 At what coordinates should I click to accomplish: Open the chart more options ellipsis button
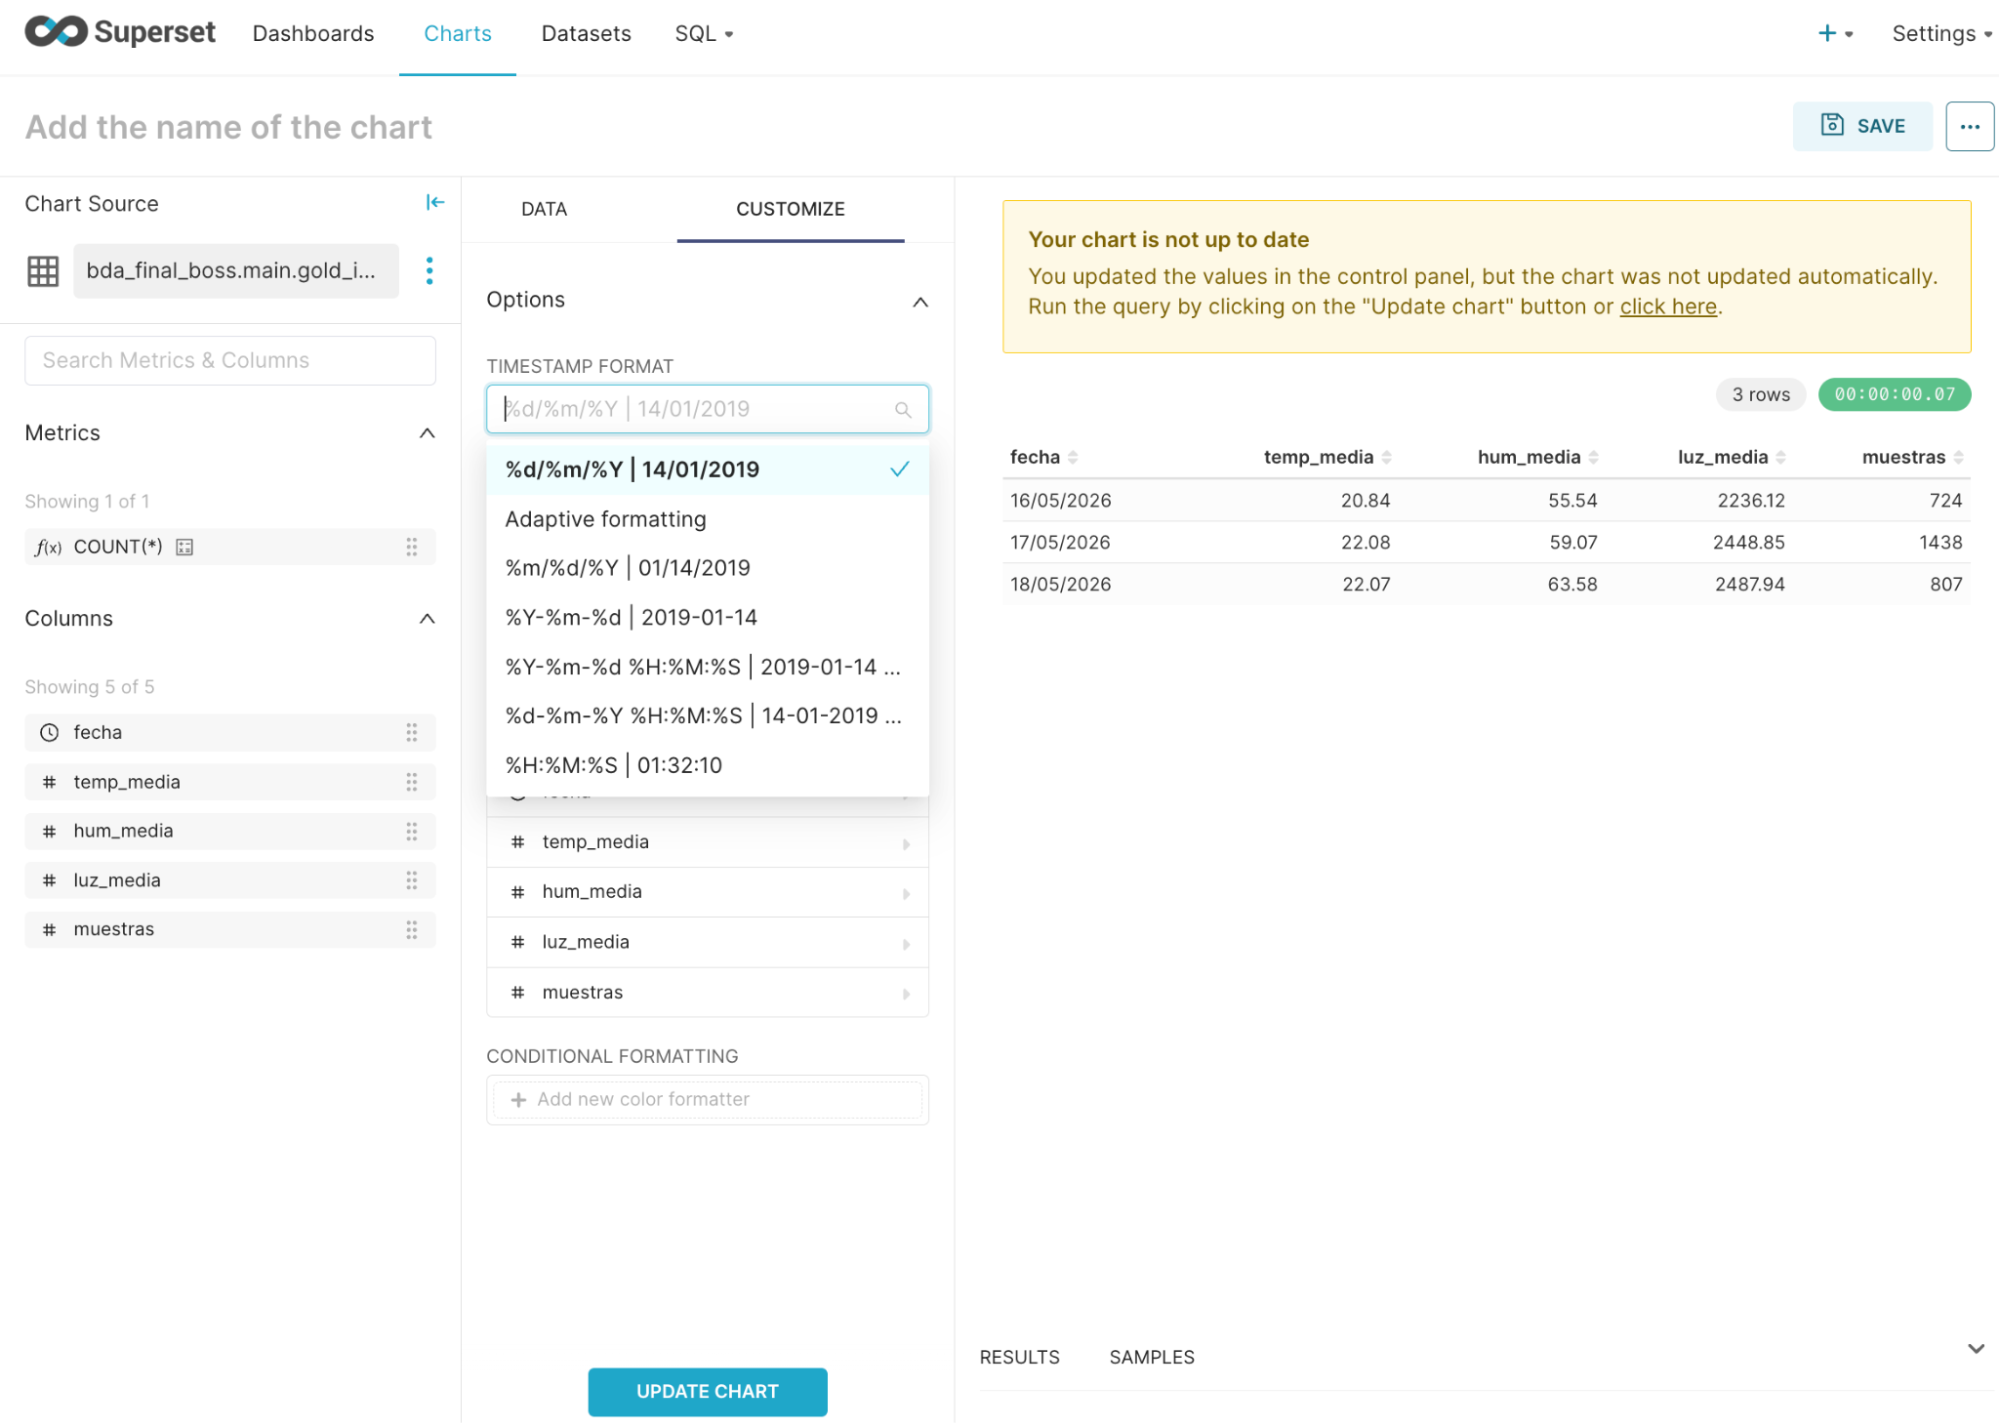(x=1969, y=126)
